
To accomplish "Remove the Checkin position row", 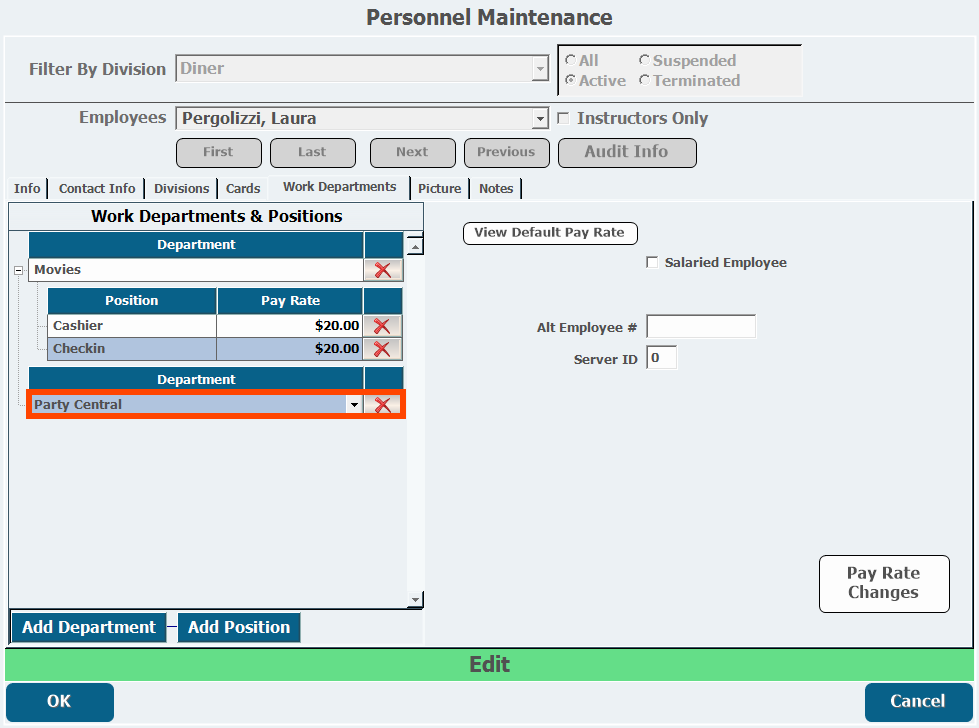I will click(382, 349).
